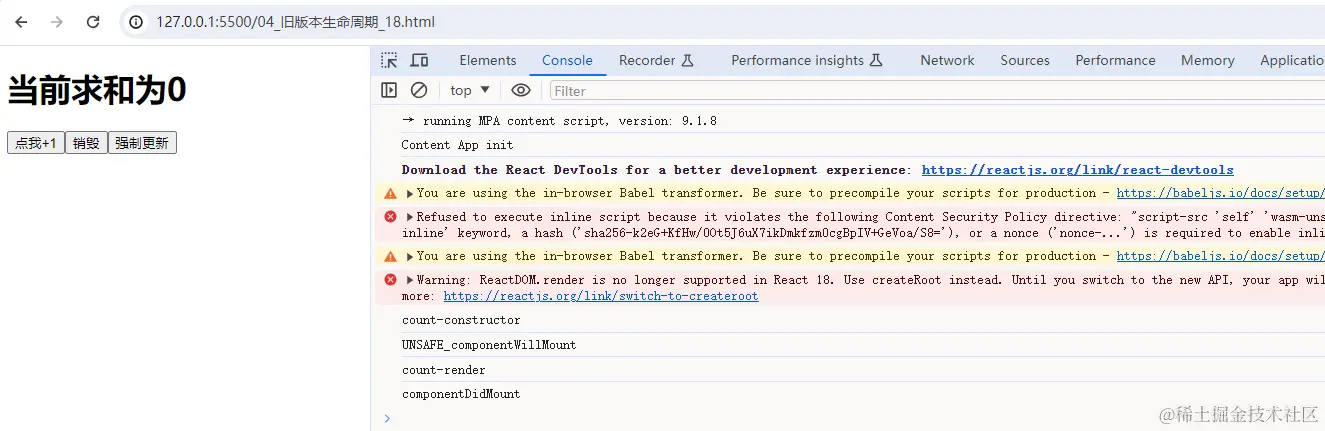Activate the inspect element picker icon
Screen dimensions: 1325x431
click(389, 60)
